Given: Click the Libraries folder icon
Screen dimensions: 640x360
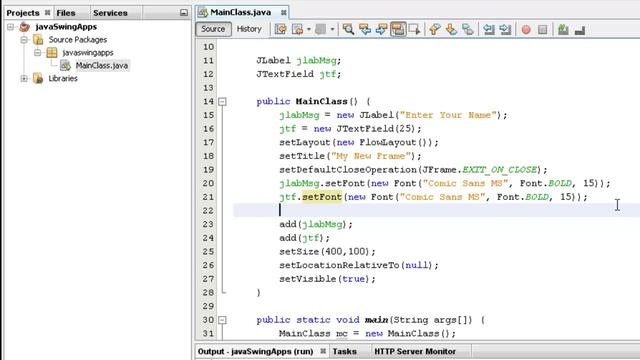Looking at the screenshot, I should point(38,78).
